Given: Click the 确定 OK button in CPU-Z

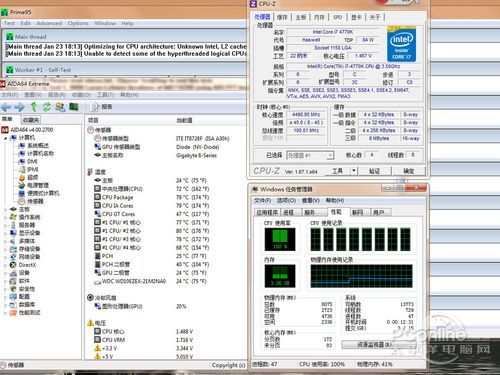Looking at the screenshot, I should [x=409, y=171].
